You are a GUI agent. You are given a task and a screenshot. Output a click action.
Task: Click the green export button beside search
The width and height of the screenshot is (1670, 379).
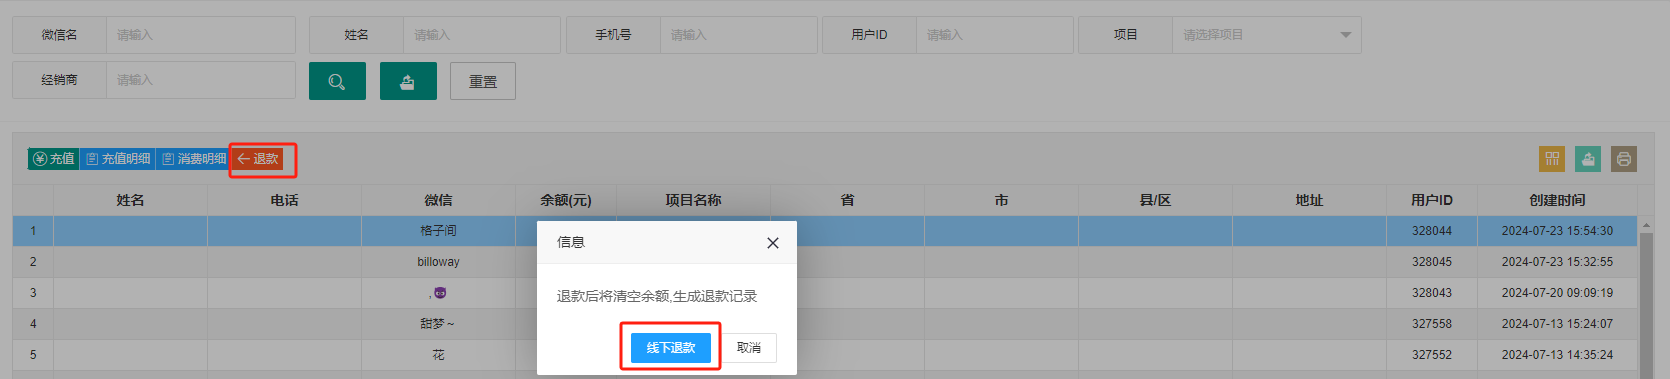408,81
